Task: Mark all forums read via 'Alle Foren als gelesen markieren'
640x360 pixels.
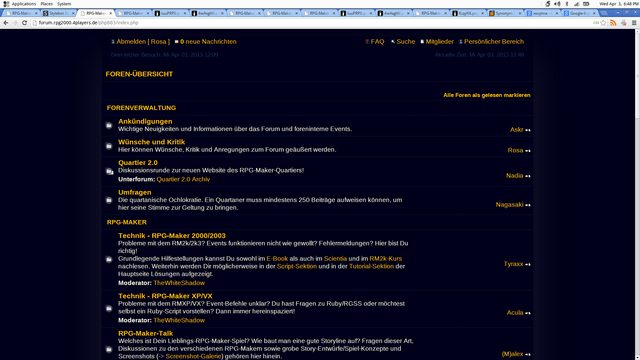Action: [x=487, y=95]
